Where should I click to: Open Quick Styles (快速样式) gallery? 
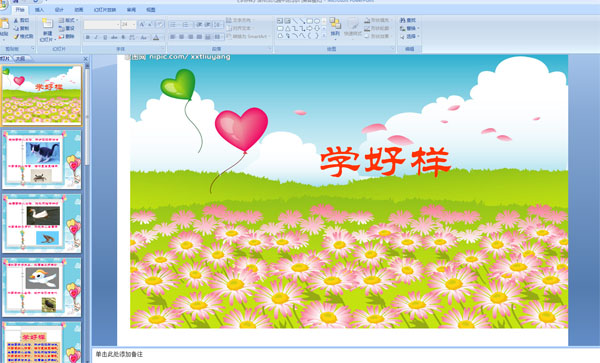(353, 28)
